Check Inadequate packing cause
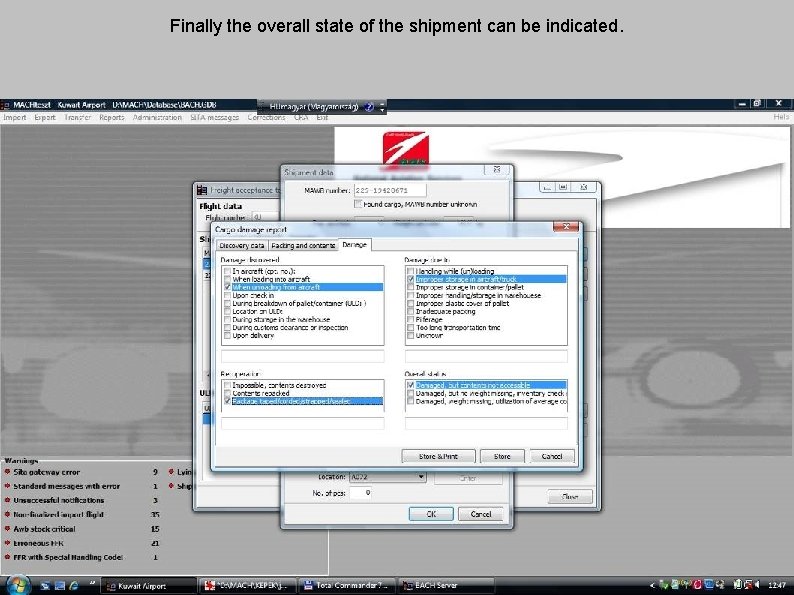Screen dimensions: 794x595 point(411,311)
